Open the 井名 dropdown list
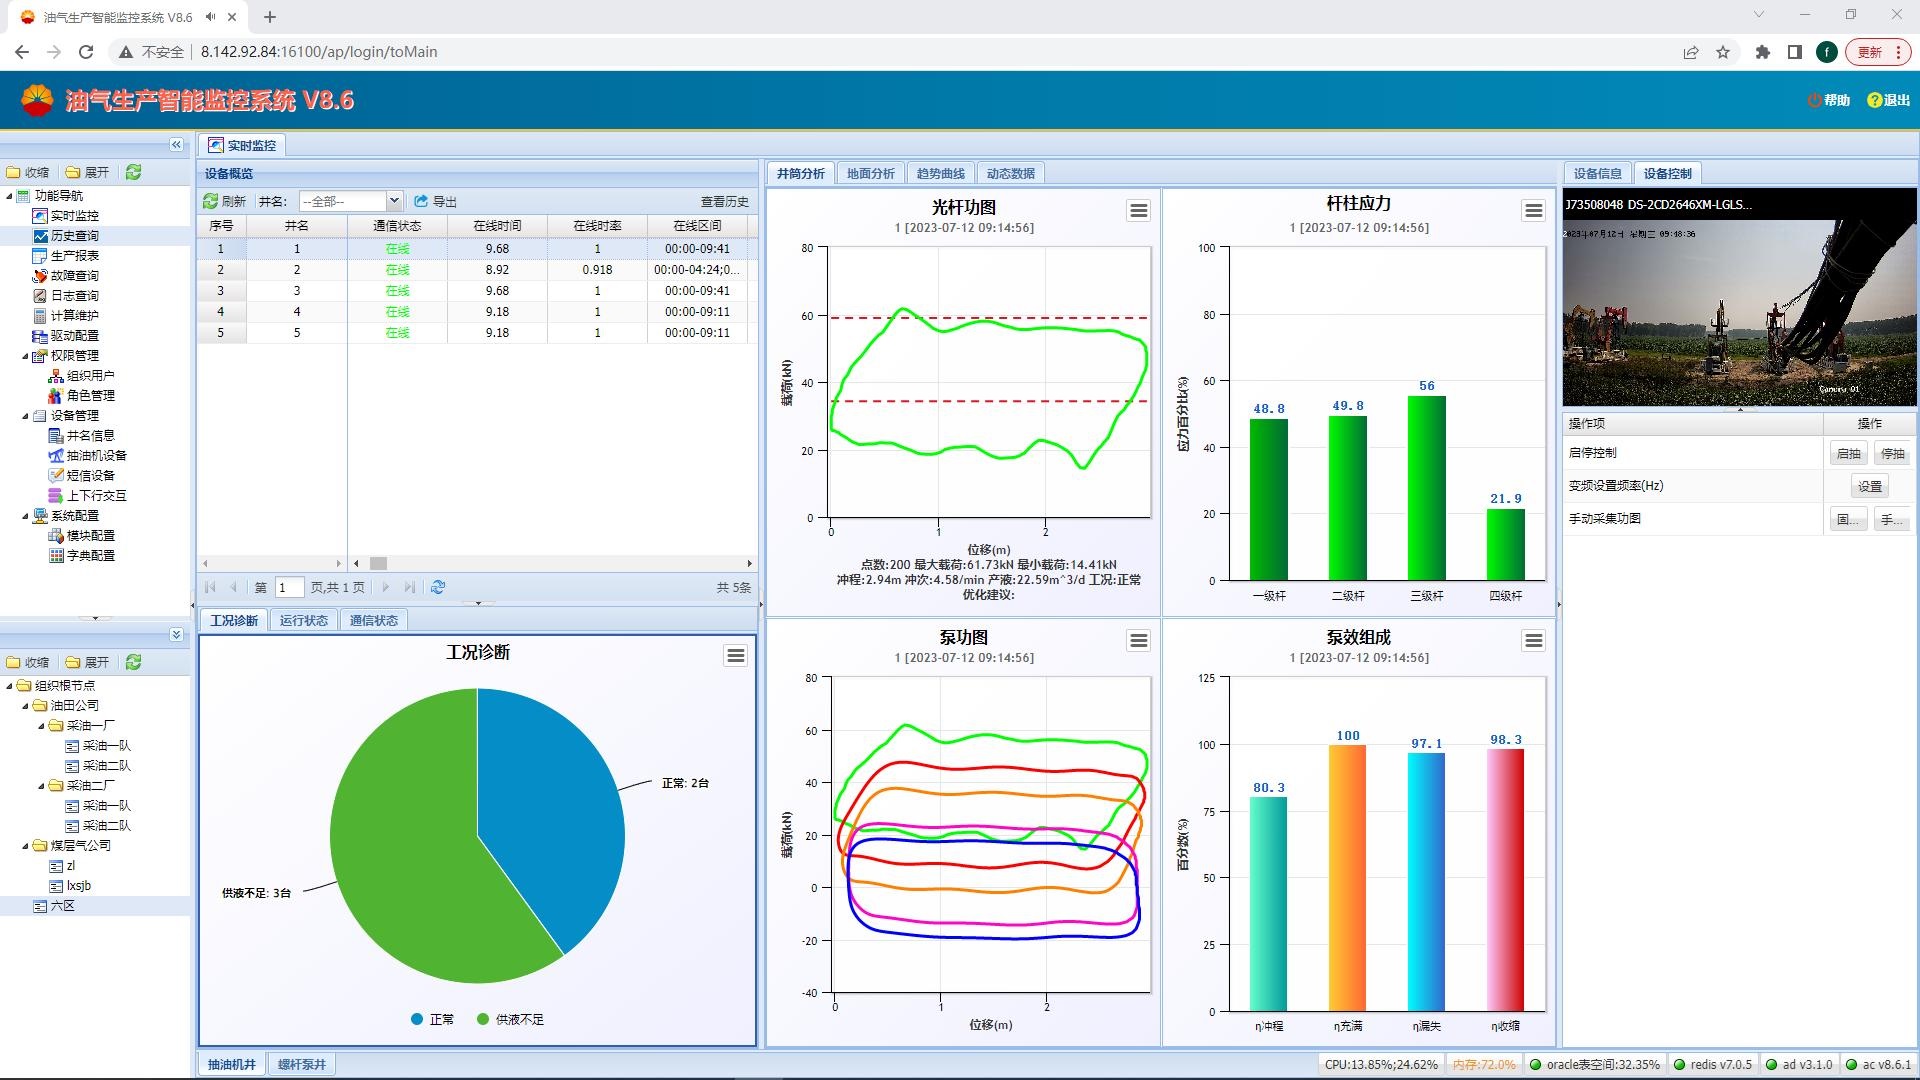 click(x=394, y=201)
